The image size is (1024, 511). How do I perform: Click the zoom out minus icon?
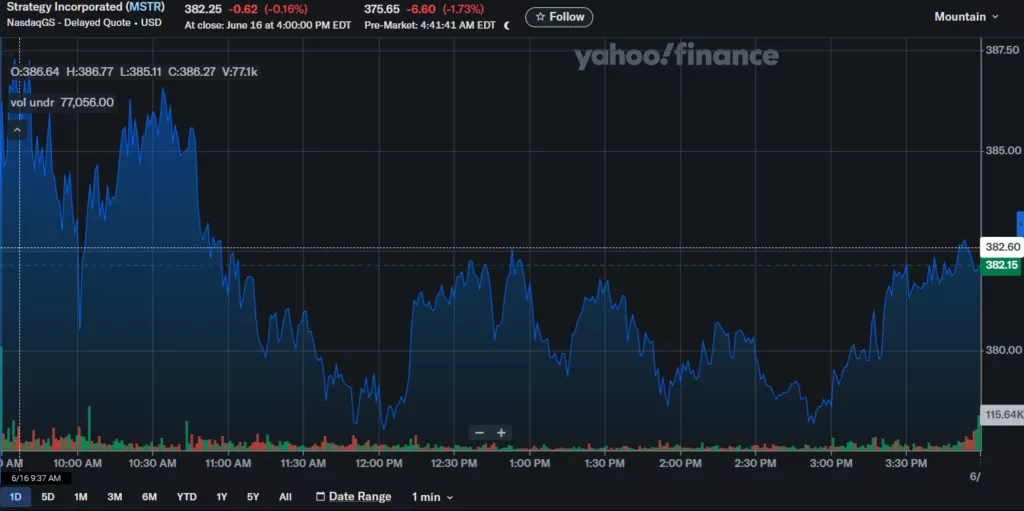click(x=480, y=433)
